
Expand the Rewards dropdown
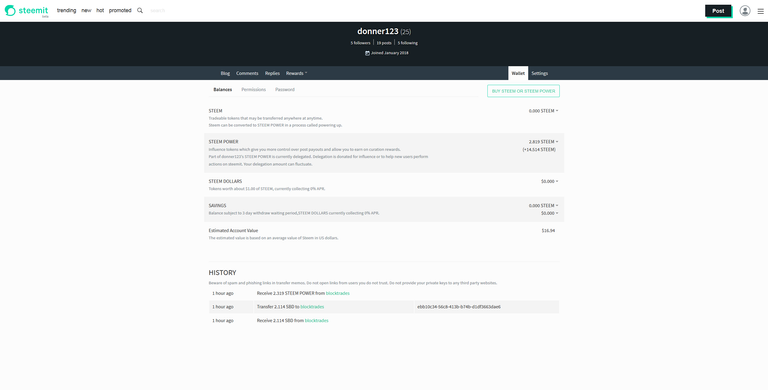(x=296, y=73)
